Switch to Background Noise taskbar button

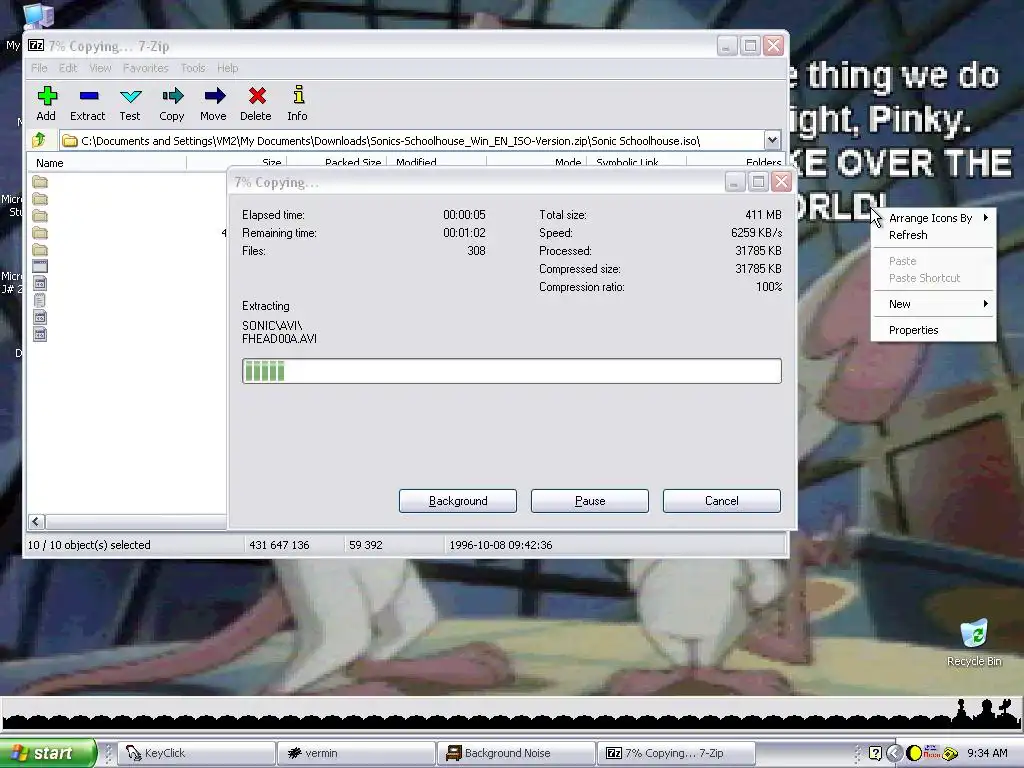(x=516, y=753)
